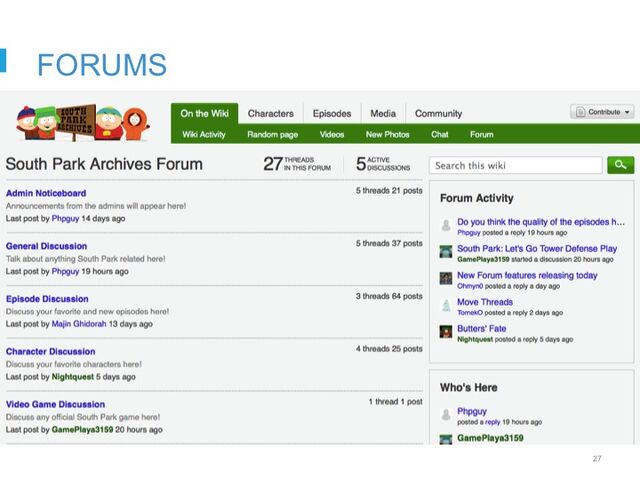
Task: Select the On the Wiki tab
Action: [204, 113]
